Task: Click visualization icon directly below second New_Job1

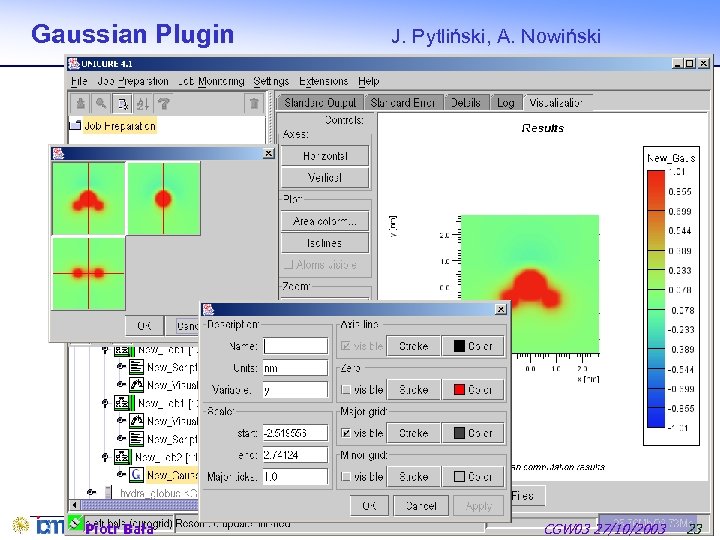Action: [x=136, y=421]
